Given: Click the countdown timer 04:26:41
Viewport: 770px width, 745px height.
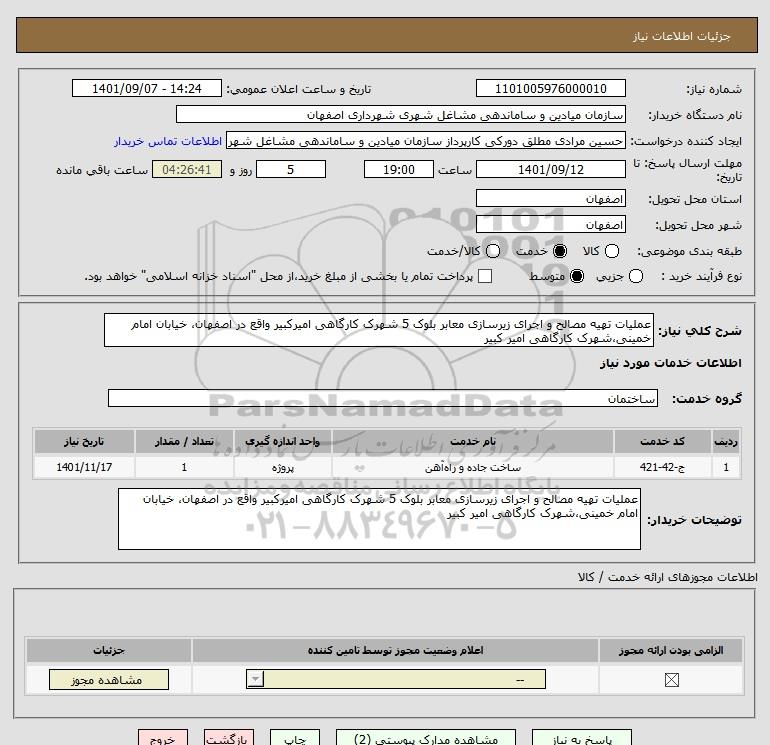Looking at the screenshot, I should point(187,169).
